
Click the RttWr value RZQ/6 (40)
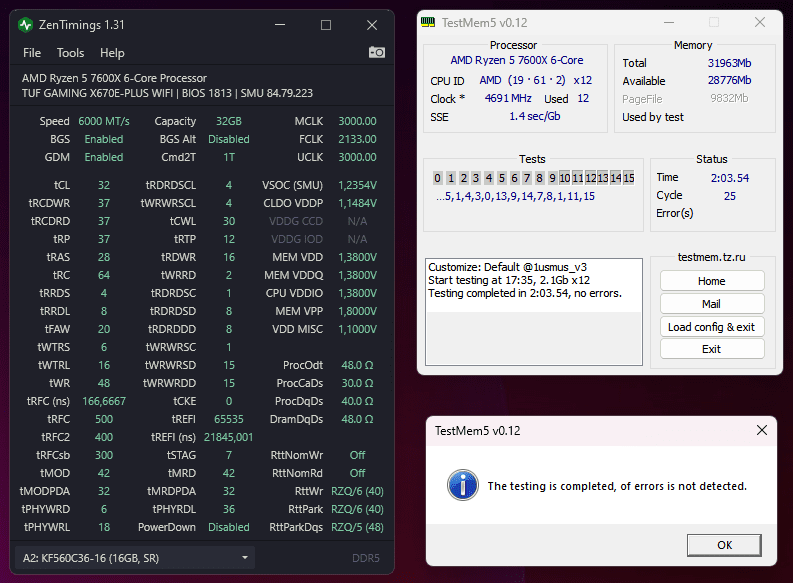pyautogui.click(x=357, y=491)
